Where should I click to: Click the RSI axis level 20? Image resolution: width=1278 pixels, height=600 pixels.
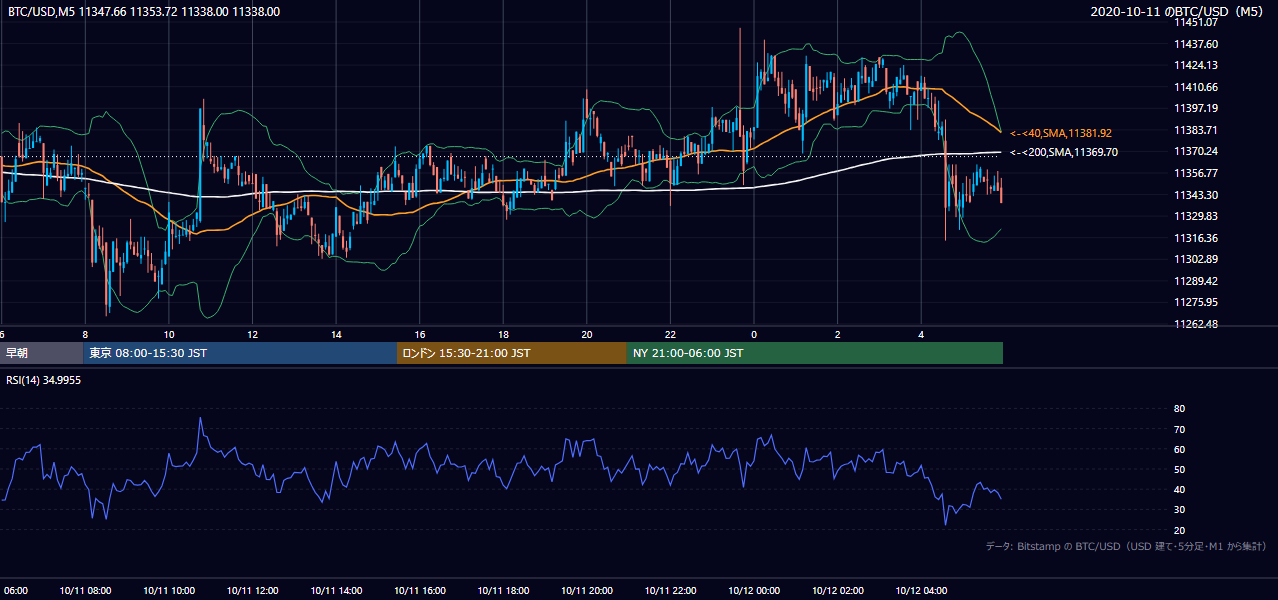tap(1179, 530)
